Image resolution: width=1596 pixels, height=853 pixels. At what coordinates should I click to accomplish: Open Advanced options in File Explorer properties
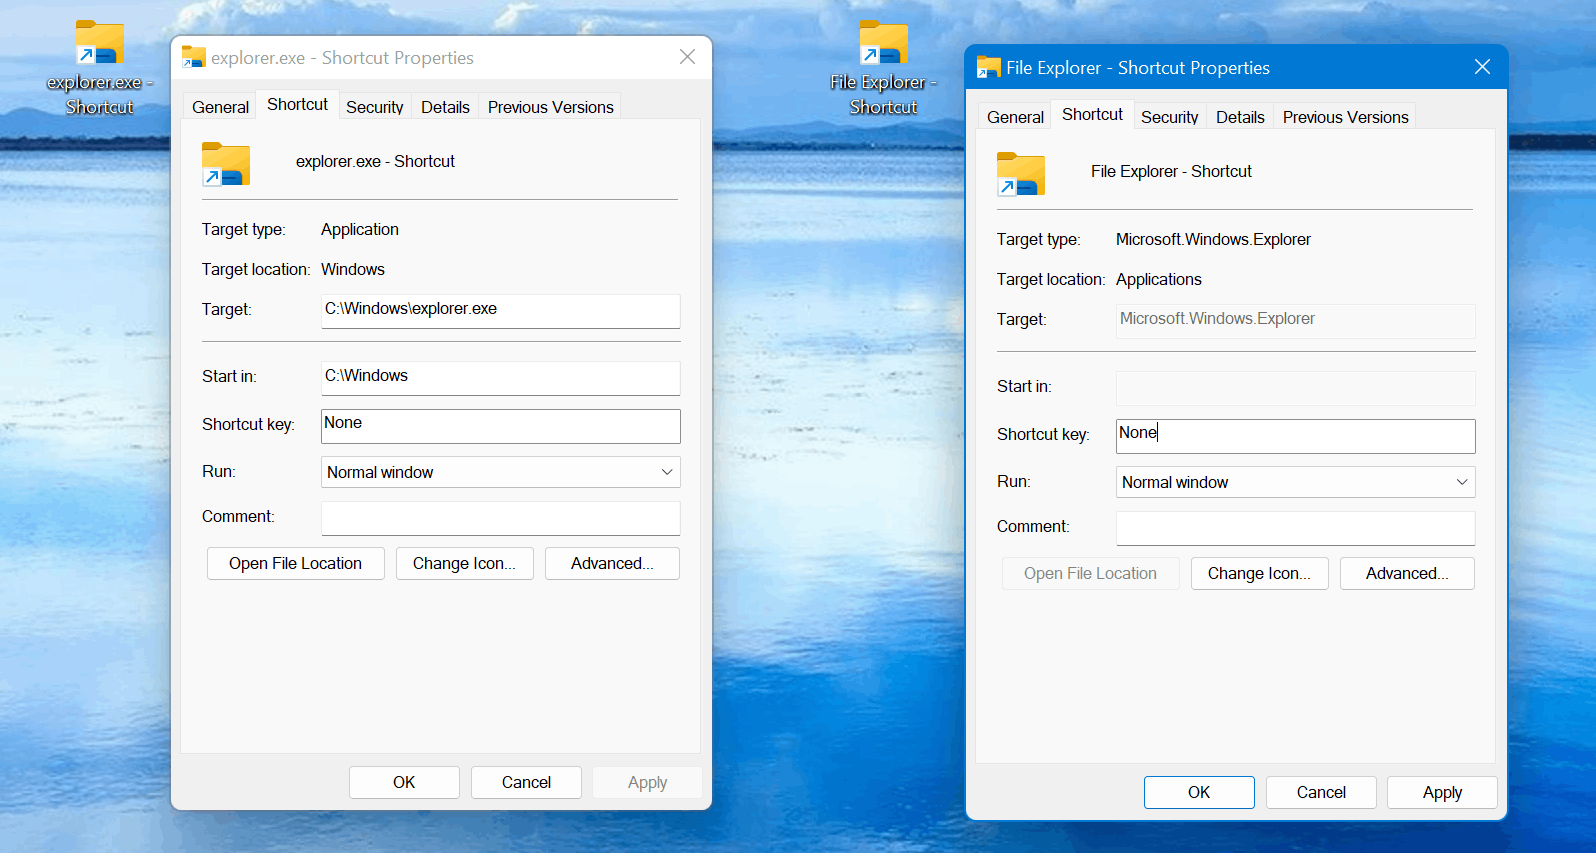click(x=1407, y=573)
